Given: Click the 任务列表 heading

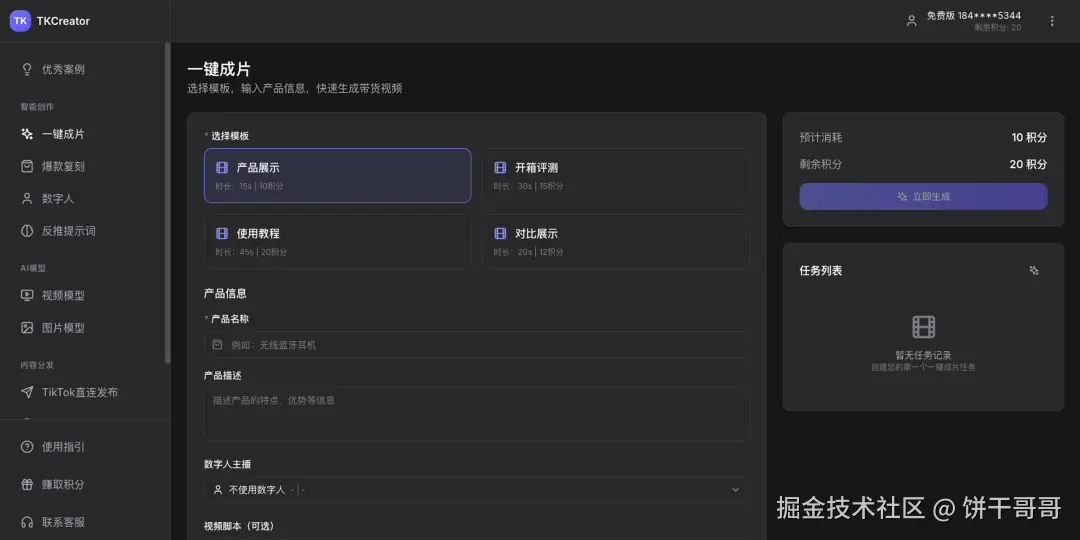Looking at the screenshot, I should pos(821,271).
